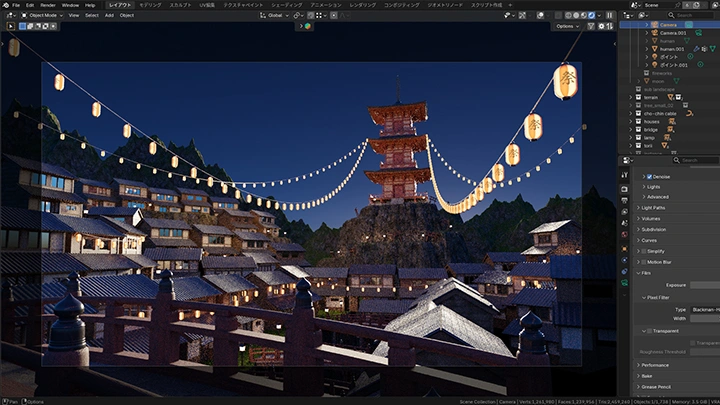Expand the Performance panel
The height and width of the screenshot is (405, 720).
click(655, 365)
